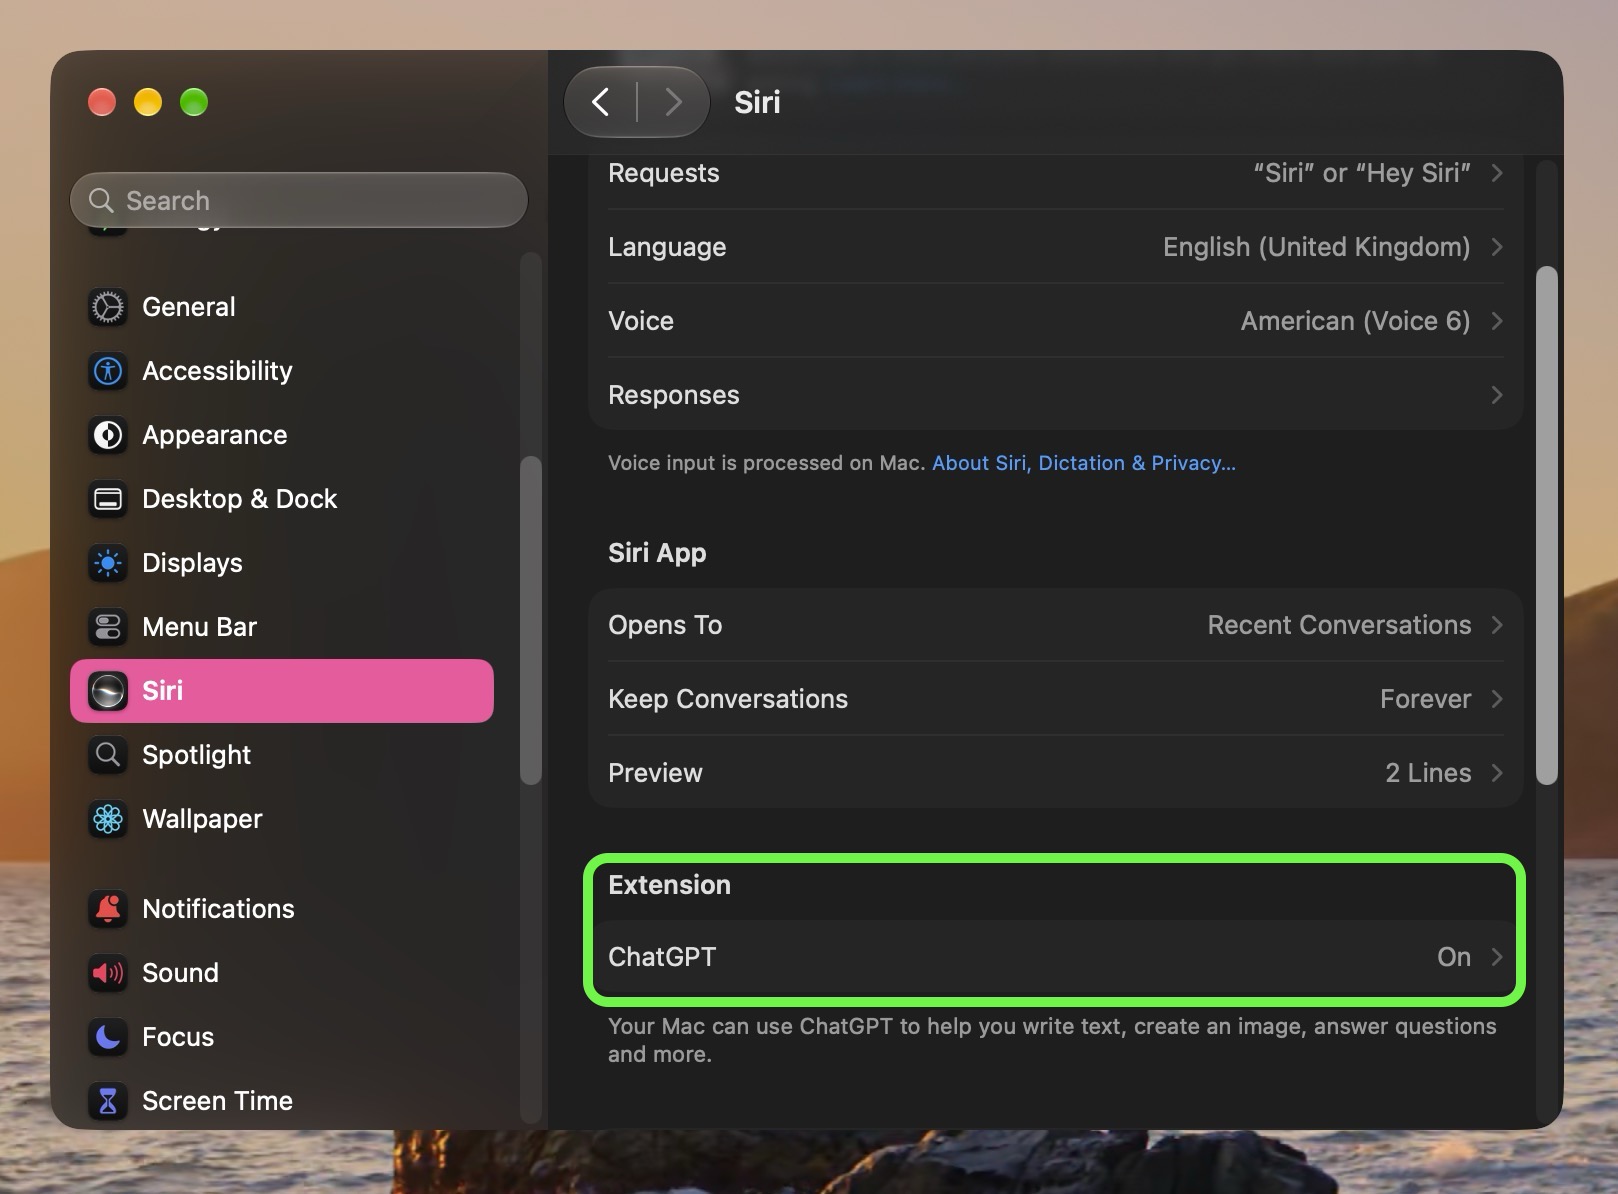This screenshot has width=1618, height=1194.
Task: Open About Siri, Dictation & Privacy link
Action: click(1084, 463)
